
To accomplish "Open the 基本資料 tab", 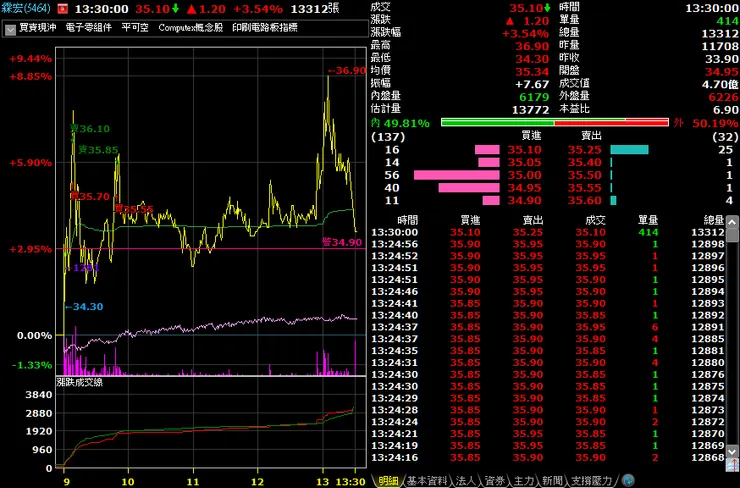I will [x=427, y=481].
